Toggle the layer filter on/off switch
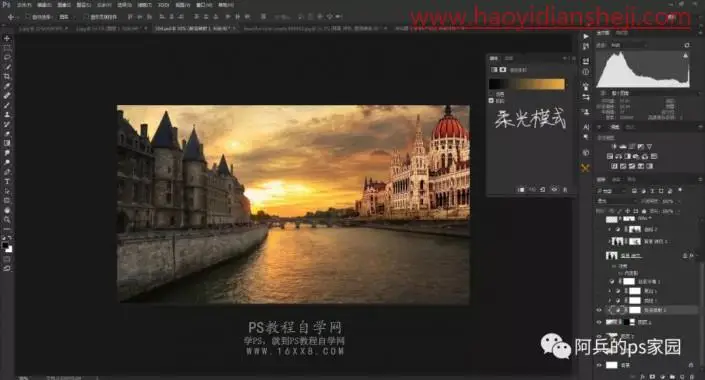 click(x=680, y=191)
